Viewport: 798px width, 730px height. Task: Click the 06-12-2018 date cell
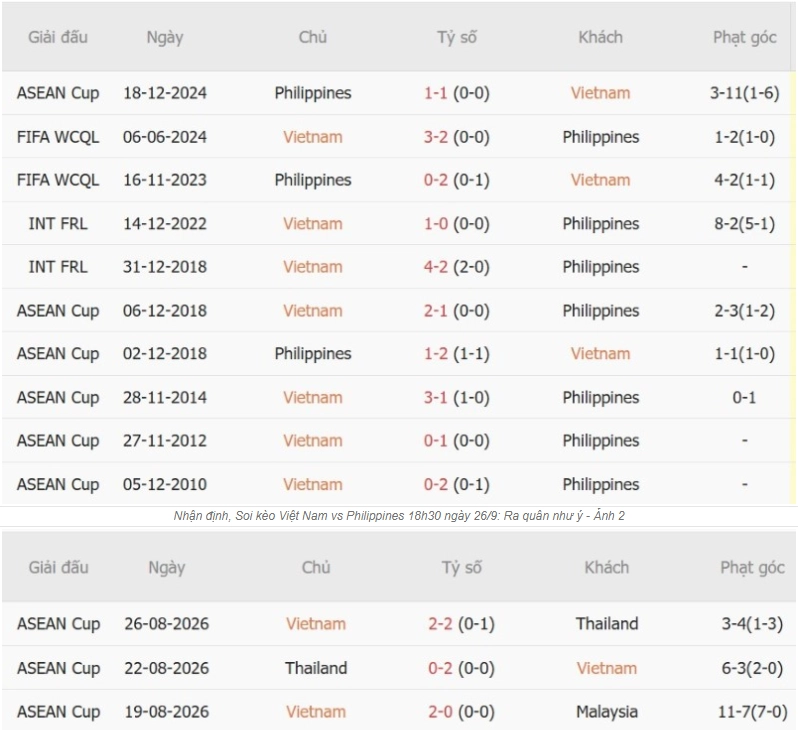tap(165, 311)
